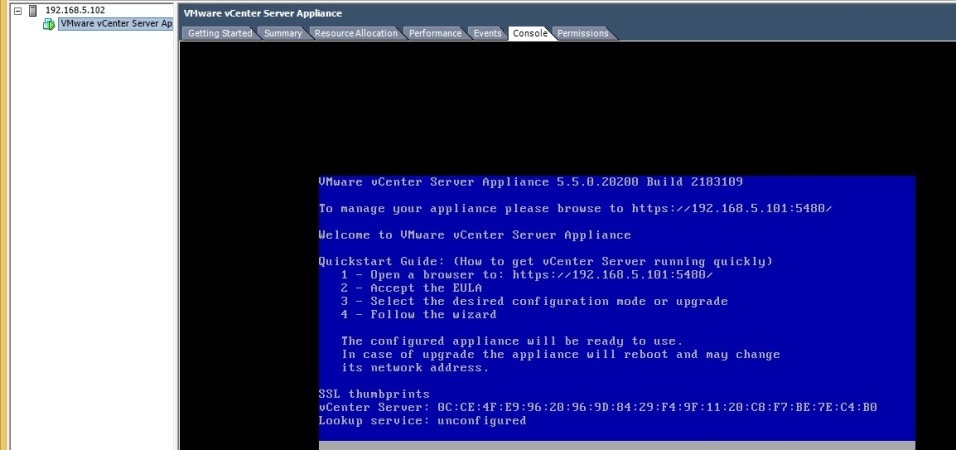Click step 3 'Select the desired configuration mode' line
Screen dimensions: 956x450
tap(534, 301)
